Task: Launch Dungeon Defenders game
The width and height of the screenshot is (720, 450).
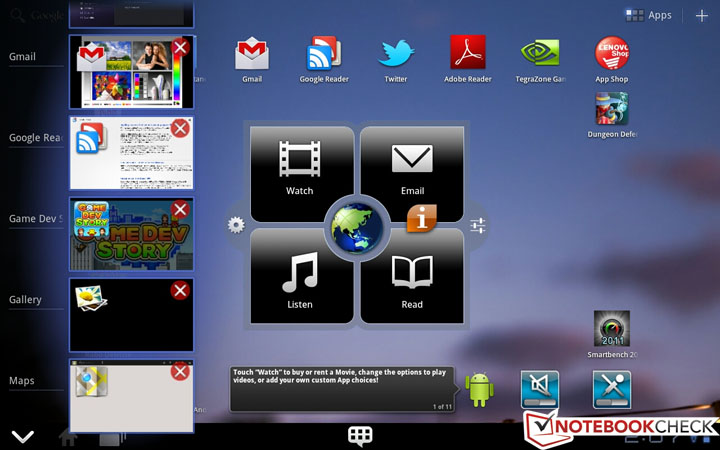Action: click(x=612, y=109)
